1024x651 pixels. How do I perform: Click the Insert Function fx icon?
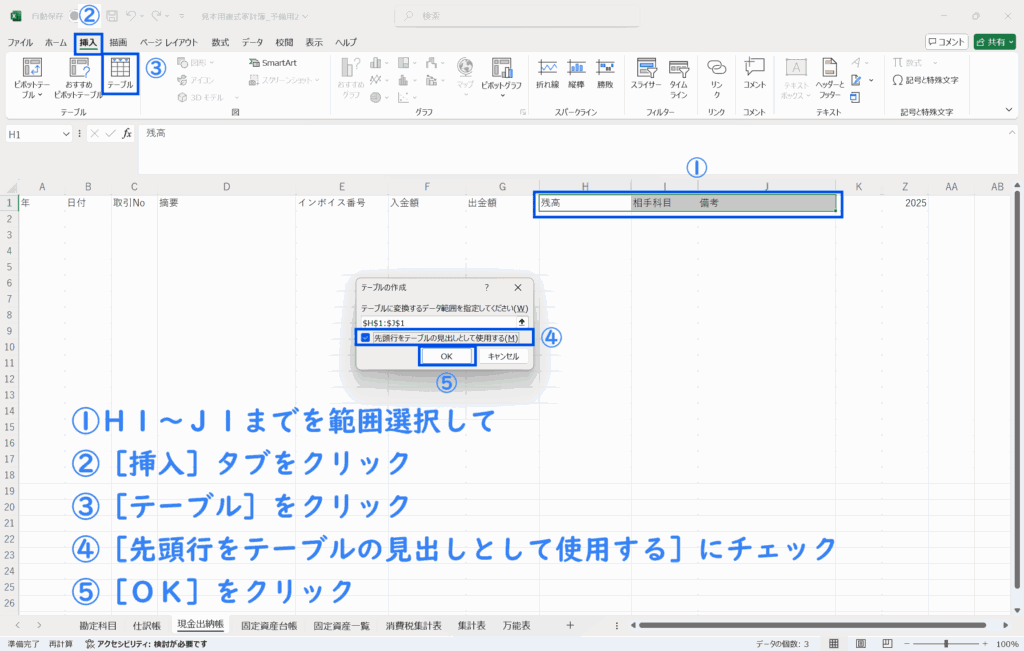(x=127, y=133)
